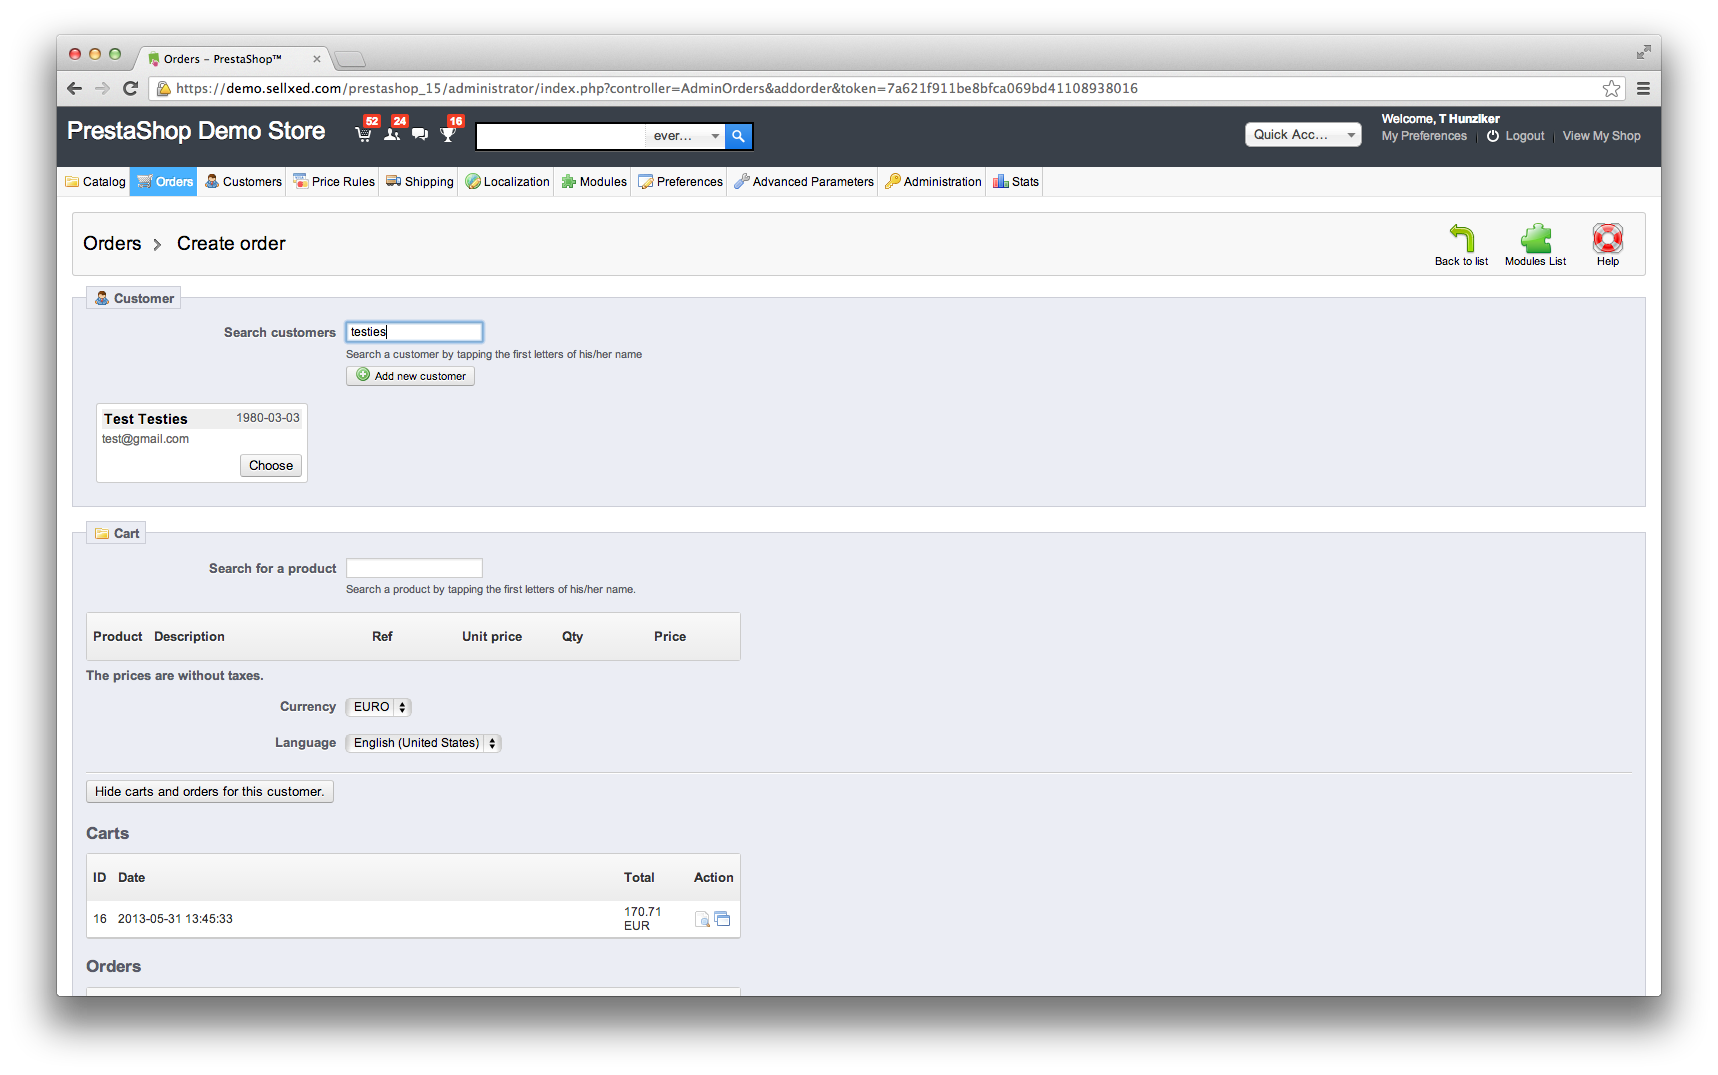The image size is (1718, 1075).
Task: Open the Chrome hamburger menu
Action: [1643, 89]
